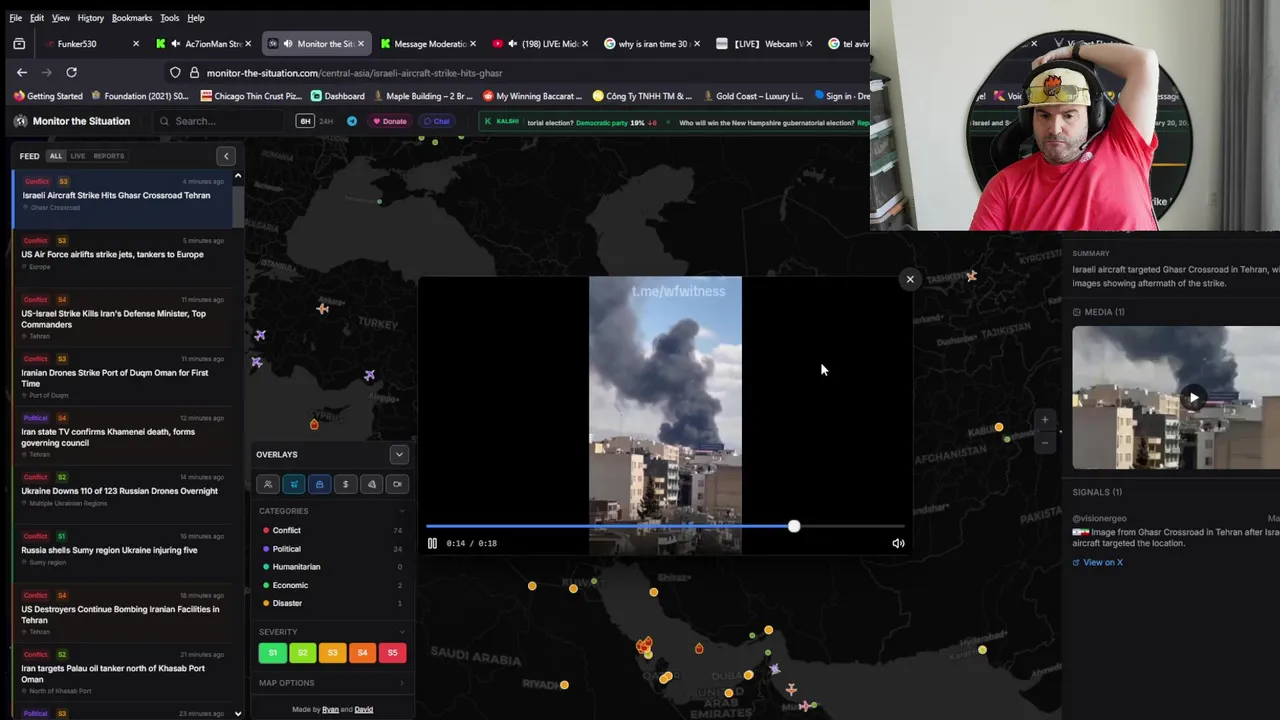Toggle the S5 severity swatch
1280x720 pixels.
tap(392, 653)
